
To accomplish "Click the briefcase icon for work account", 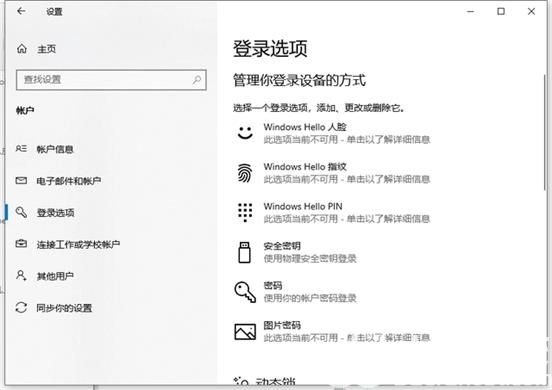I will pyautogui.click(x=21, y=243).
